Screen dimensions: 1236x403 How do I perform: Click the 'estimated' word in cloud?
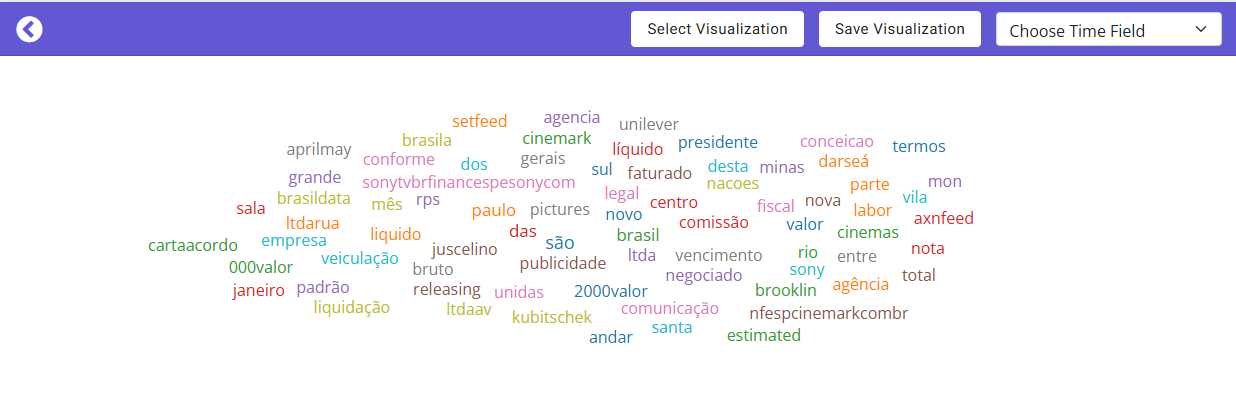tap(764, 335)
